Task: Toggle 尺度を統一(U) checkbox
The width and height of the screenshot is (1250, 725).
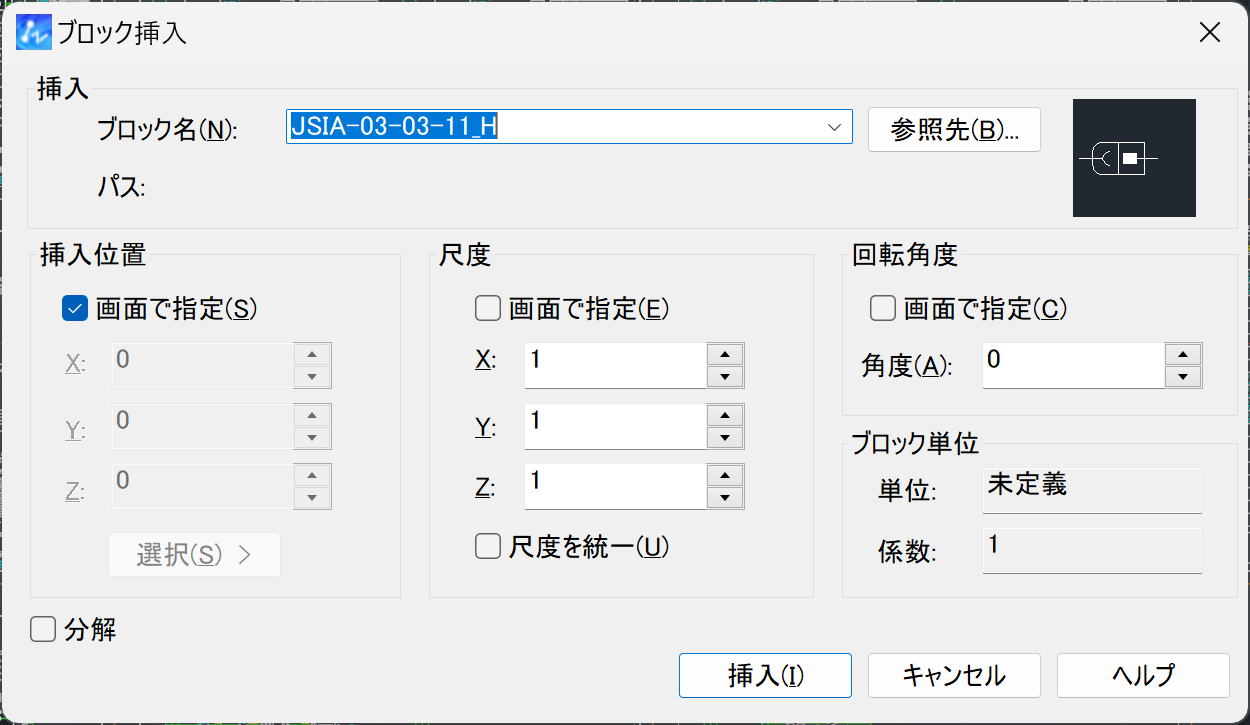Action: click(488, 546)
